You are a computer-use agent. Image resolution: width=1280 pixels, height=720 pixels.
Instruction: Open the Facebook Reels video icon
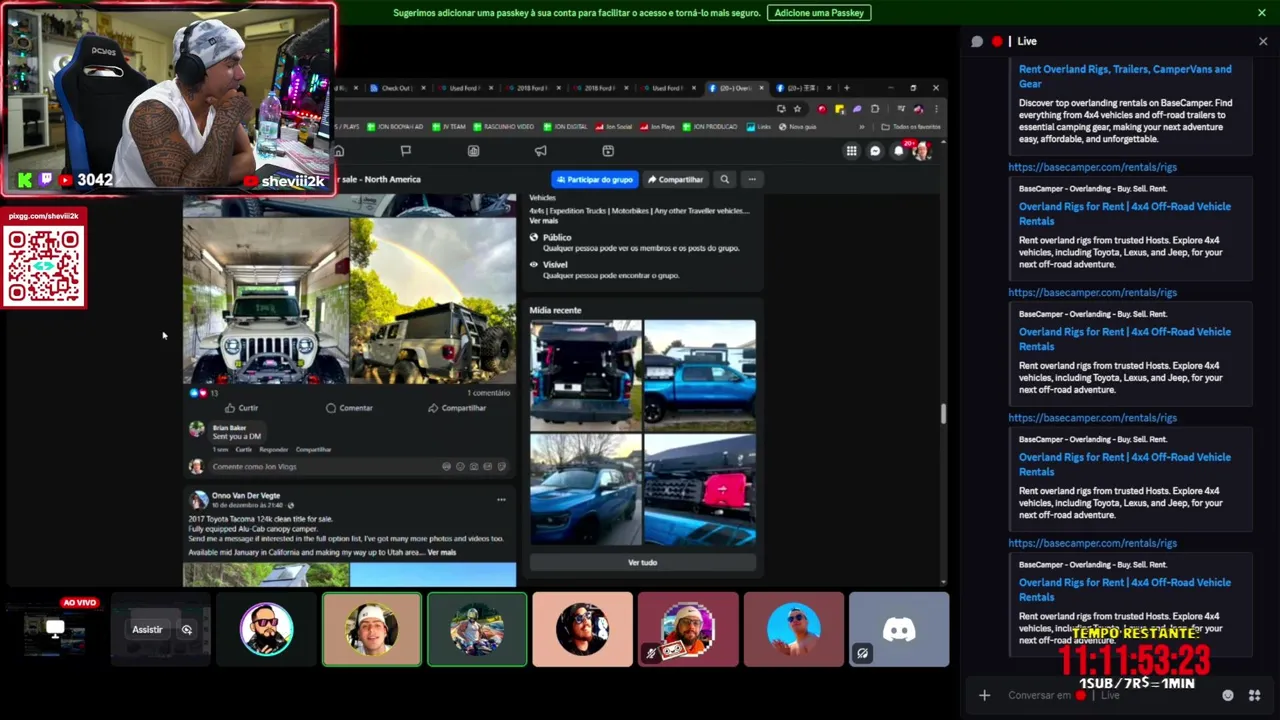pos(607,151)
